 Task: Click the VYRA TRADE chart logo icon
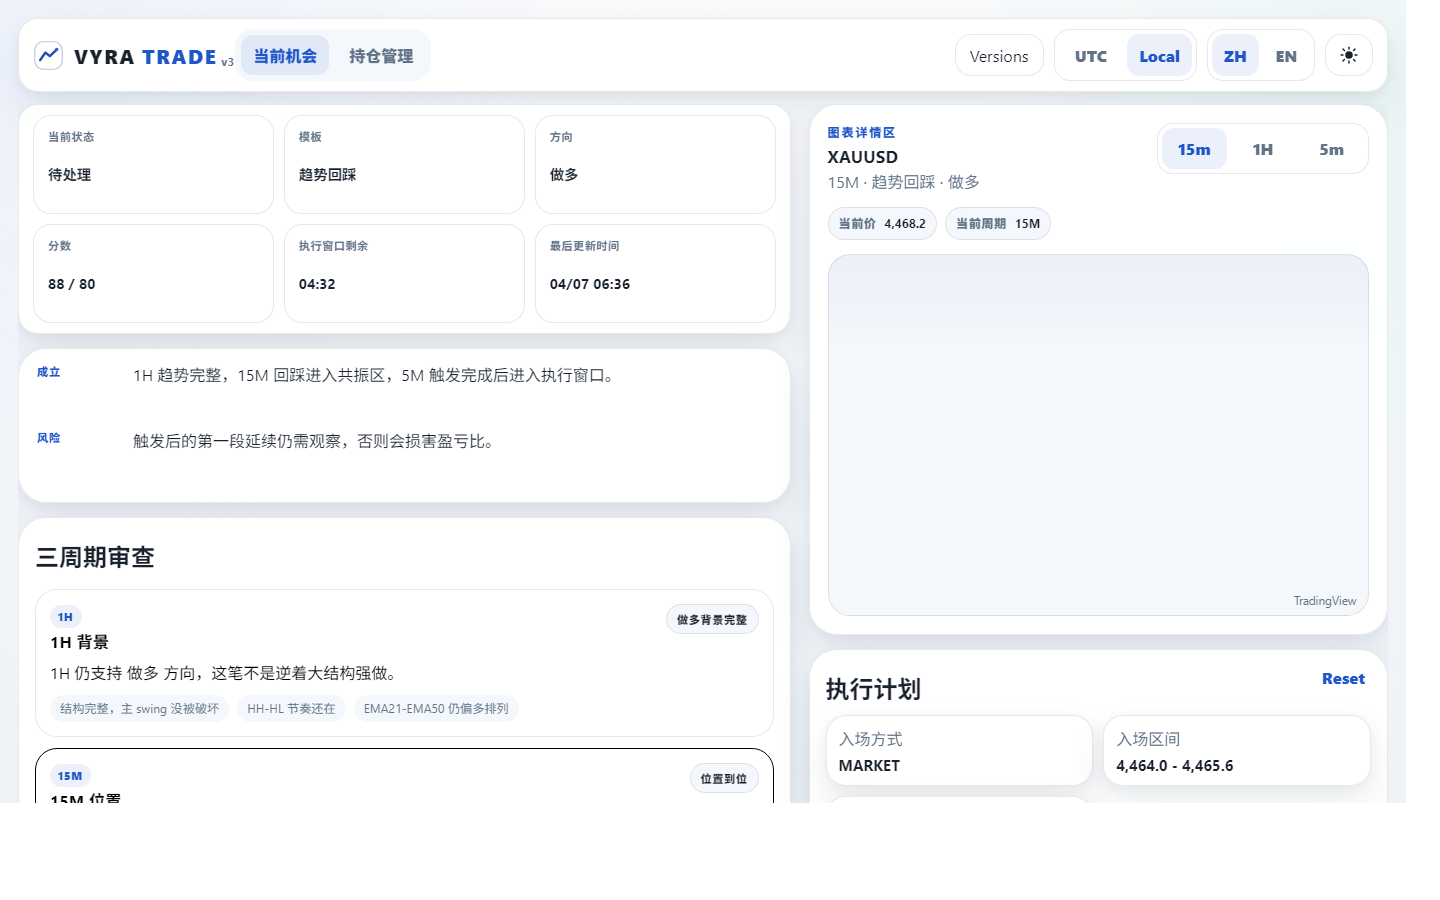pyautogui.click(x=48, y=55)
